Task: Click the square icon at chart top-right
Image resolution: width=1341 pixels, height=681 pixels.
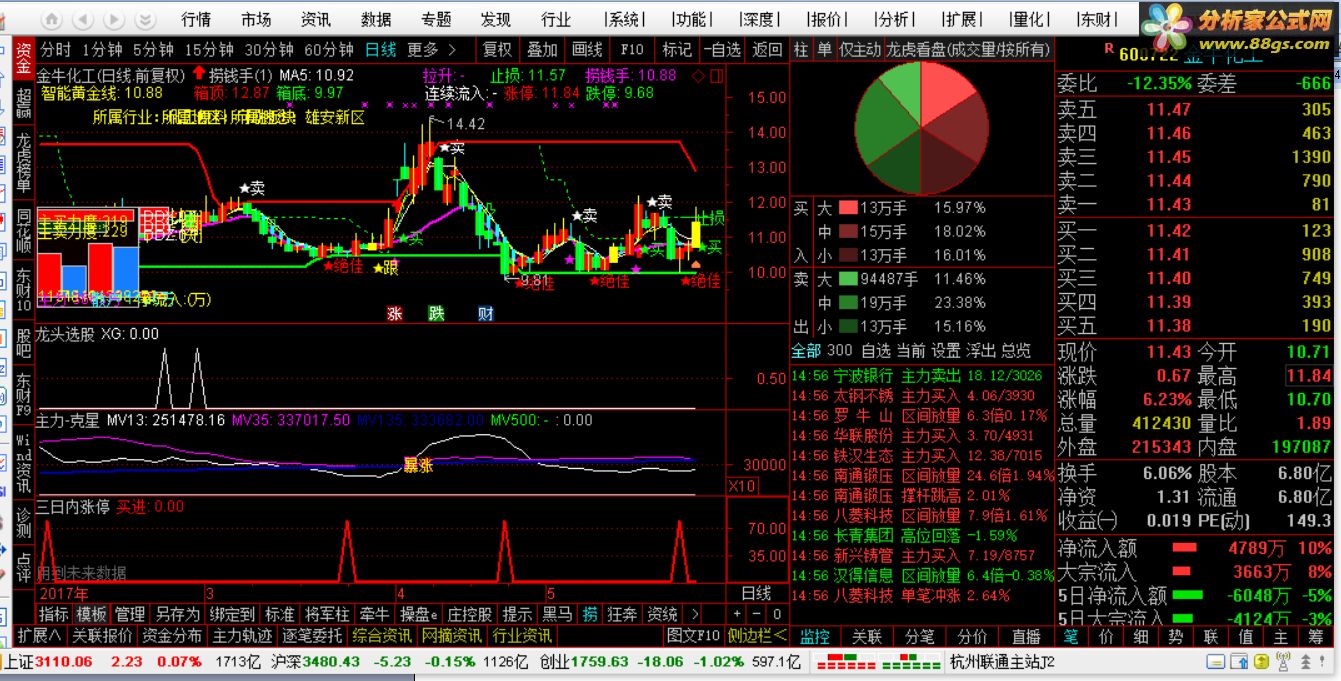Action: click(717, 76)
